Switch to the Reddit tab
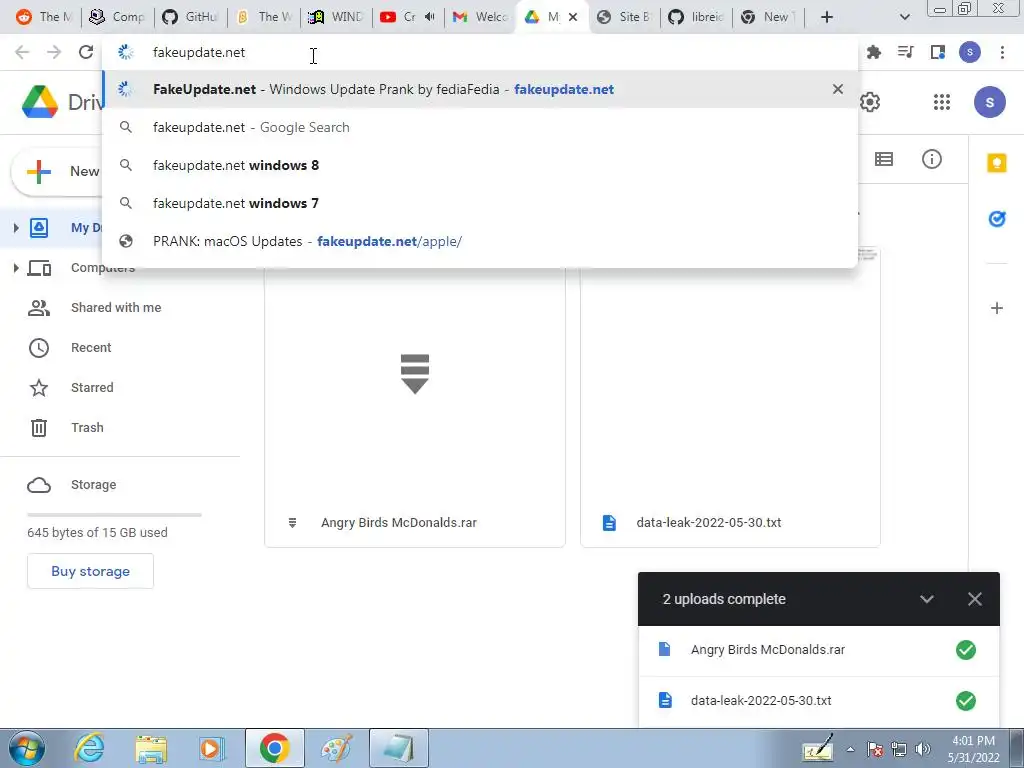This screenshot has width=1024, height=768. 44,17
